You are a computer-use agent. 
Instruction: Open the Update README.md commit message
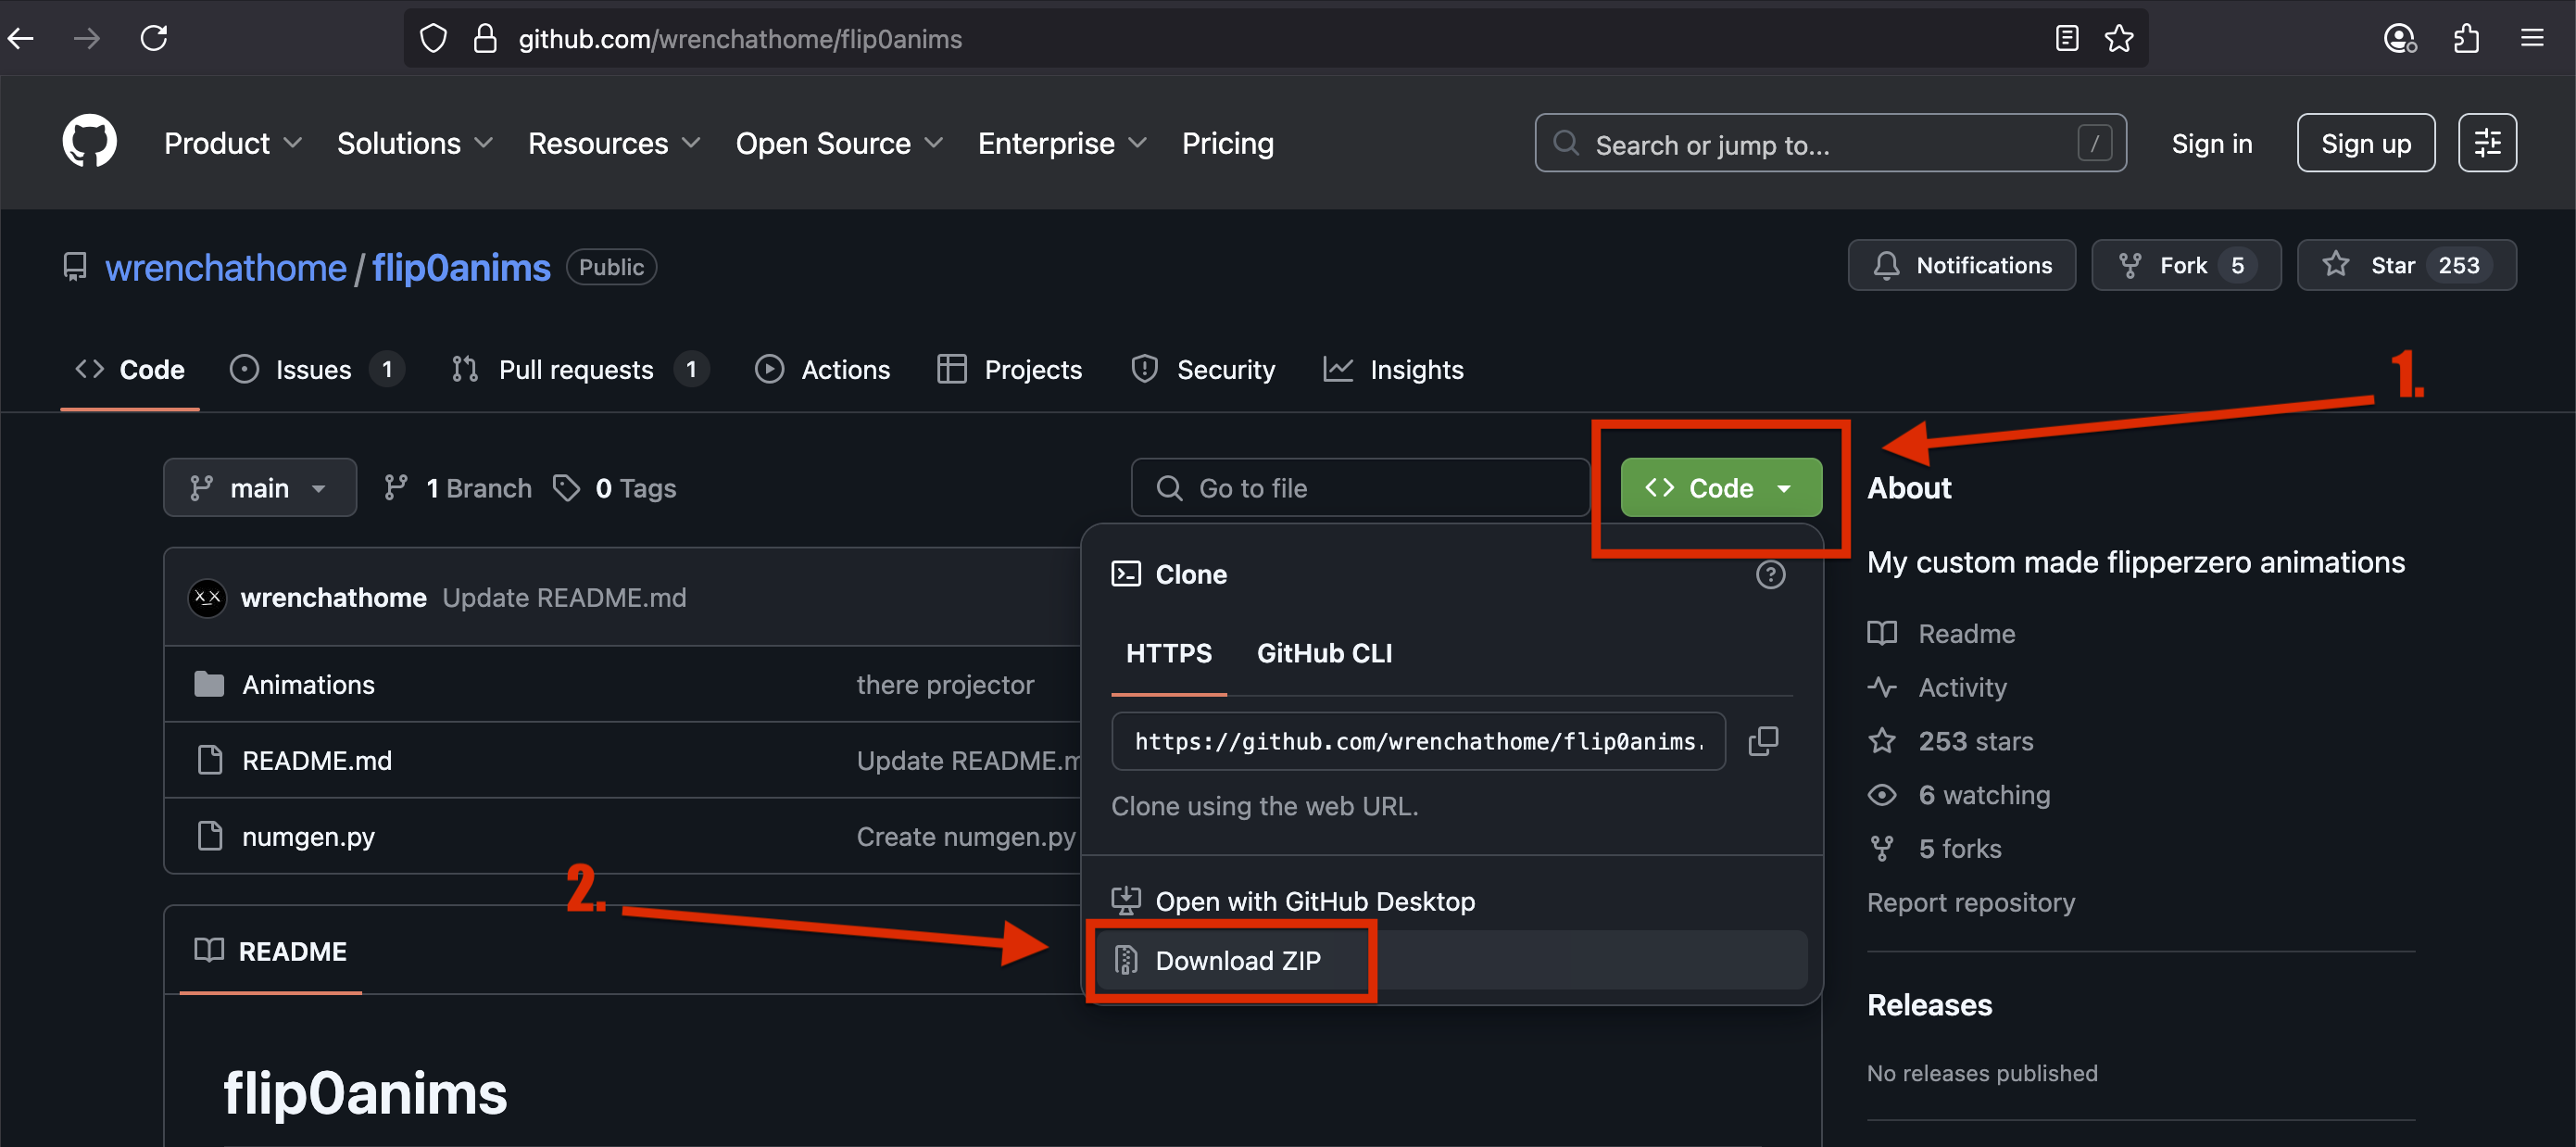[x=564, y=598]
